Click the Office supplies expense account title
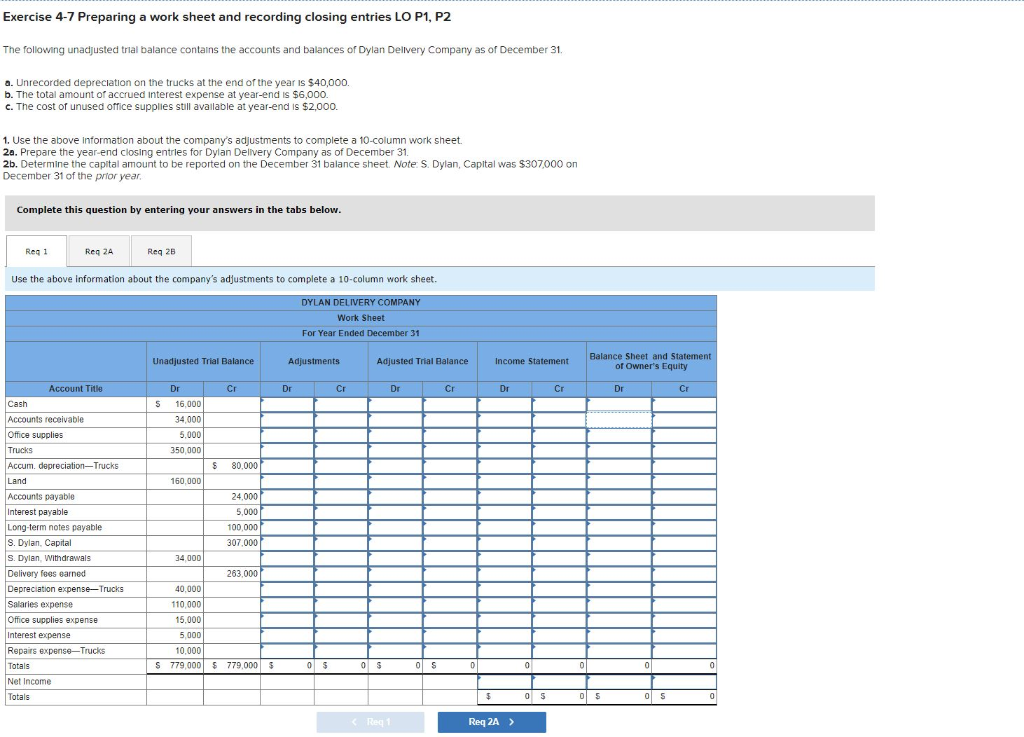The image size is (1024, 737). pos(52,620)
